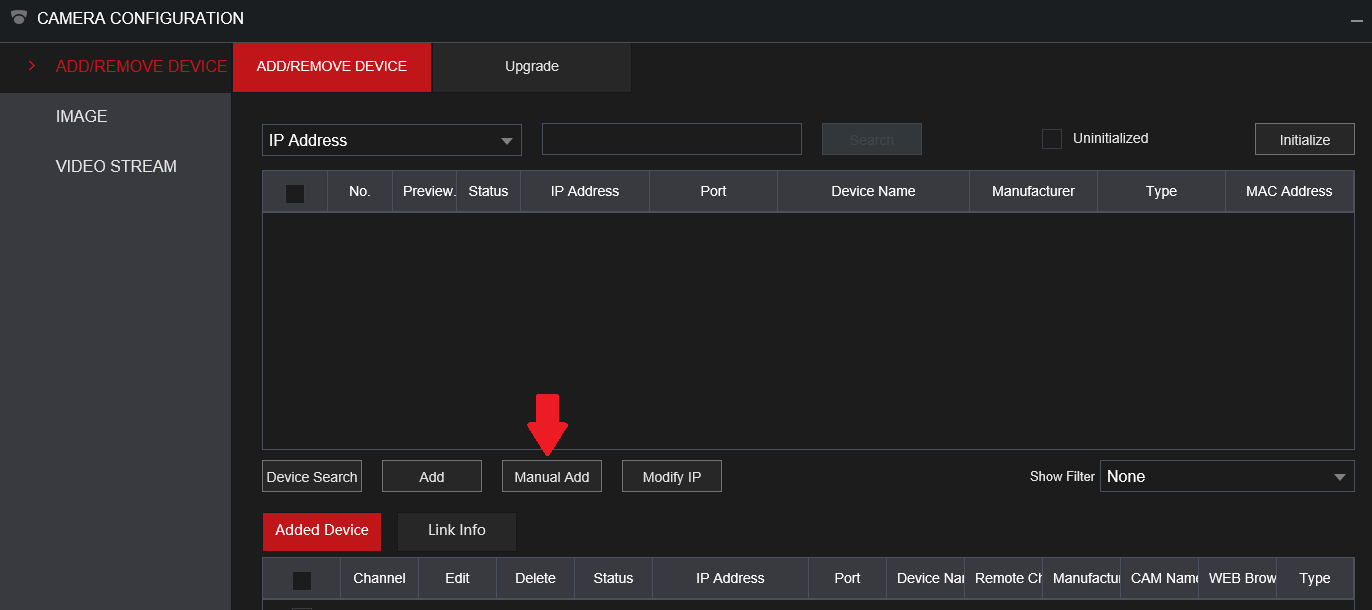The height and width of the screenshot is (610, 1372).
Task: Click the MAC Address column header
Action: pyautogui.click(x=1289, y=191)
